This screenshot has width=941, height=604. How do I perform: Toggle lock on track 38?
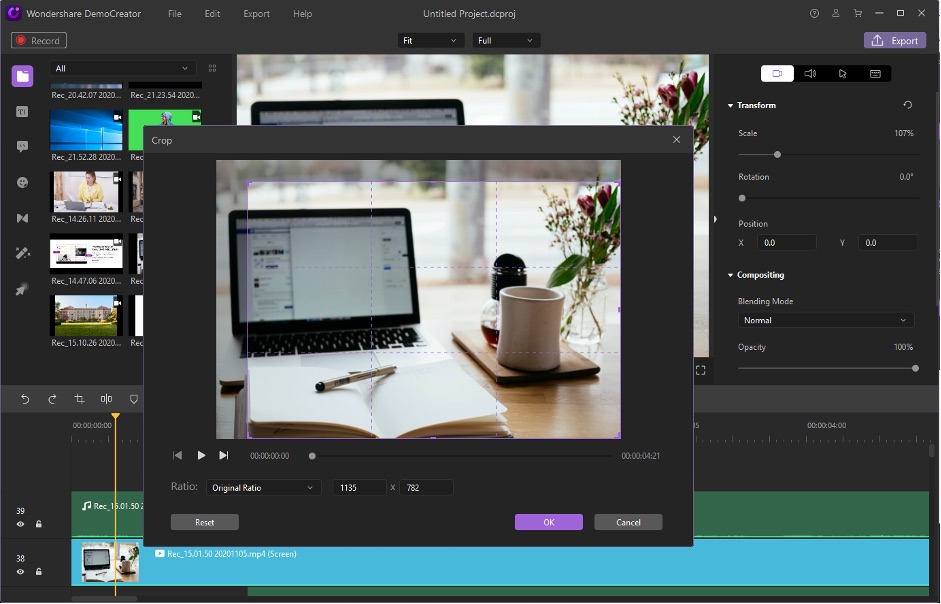(x=39, y=572)
